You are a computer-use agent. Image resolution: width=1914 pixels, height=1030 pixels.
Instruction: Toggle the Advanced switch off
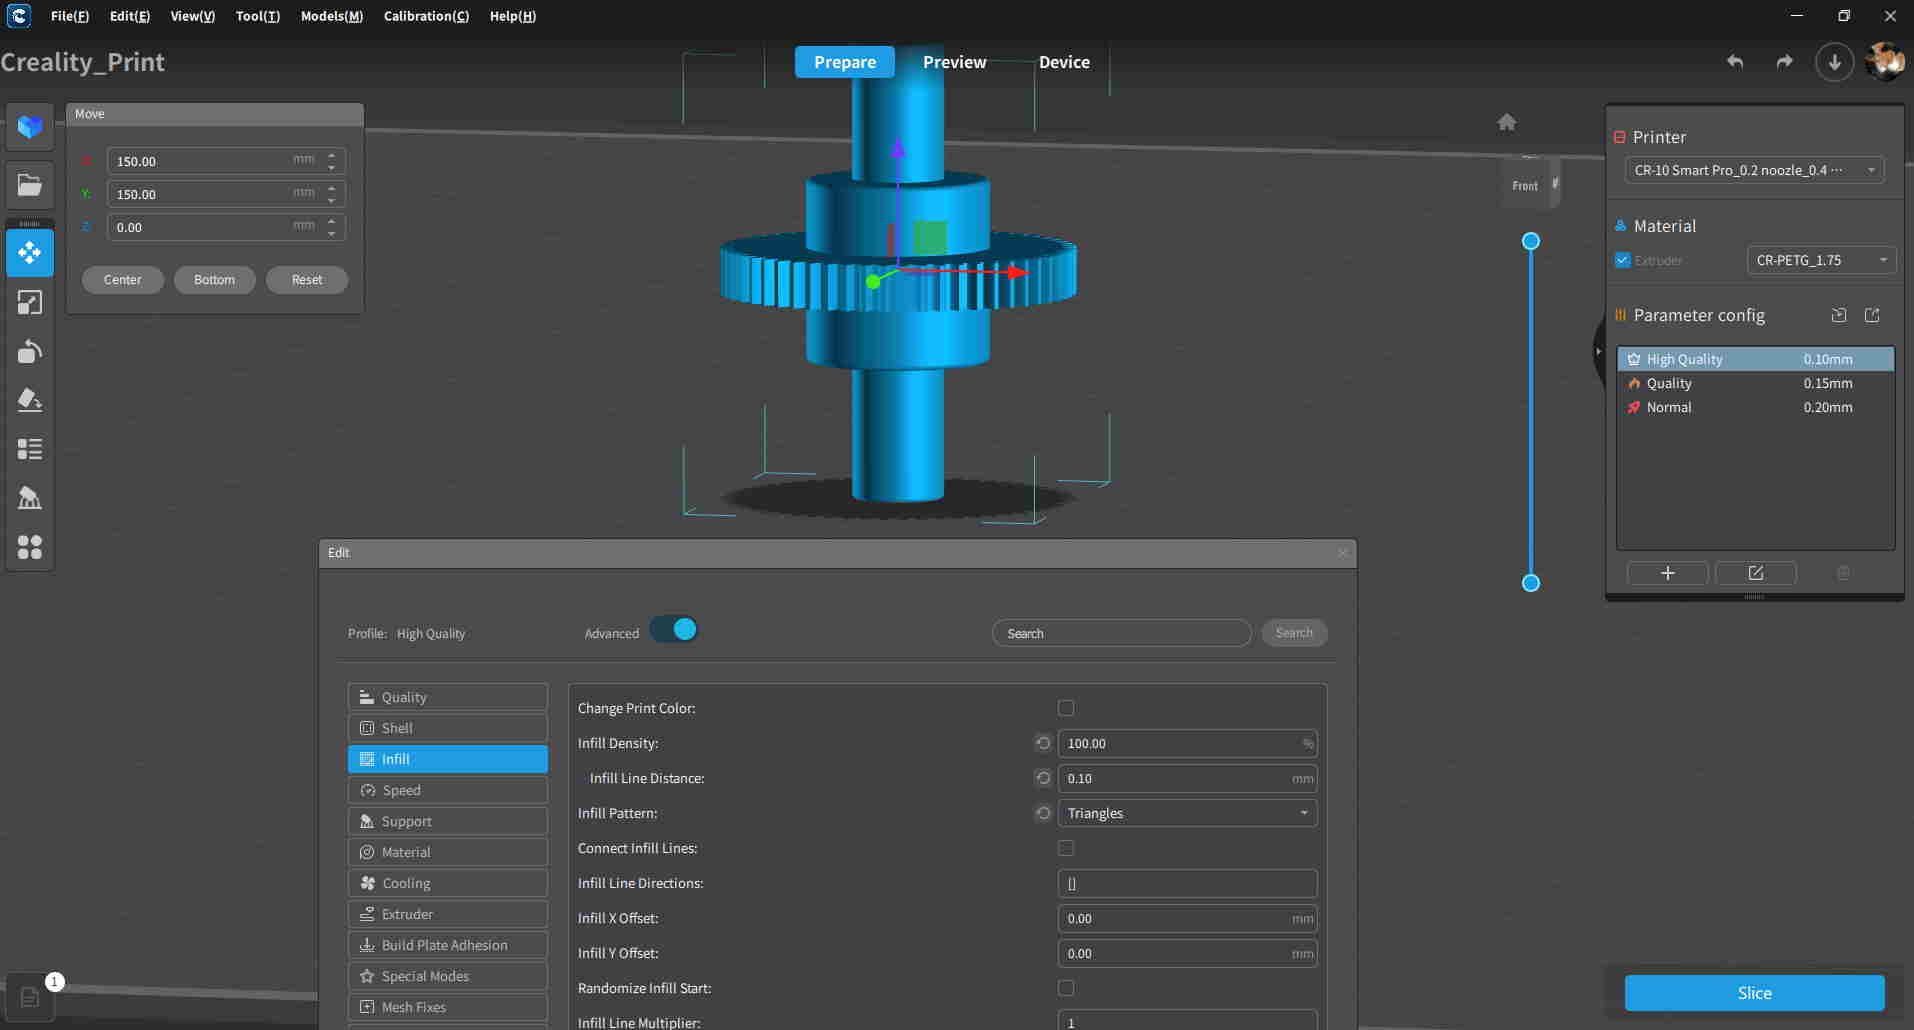674,630
